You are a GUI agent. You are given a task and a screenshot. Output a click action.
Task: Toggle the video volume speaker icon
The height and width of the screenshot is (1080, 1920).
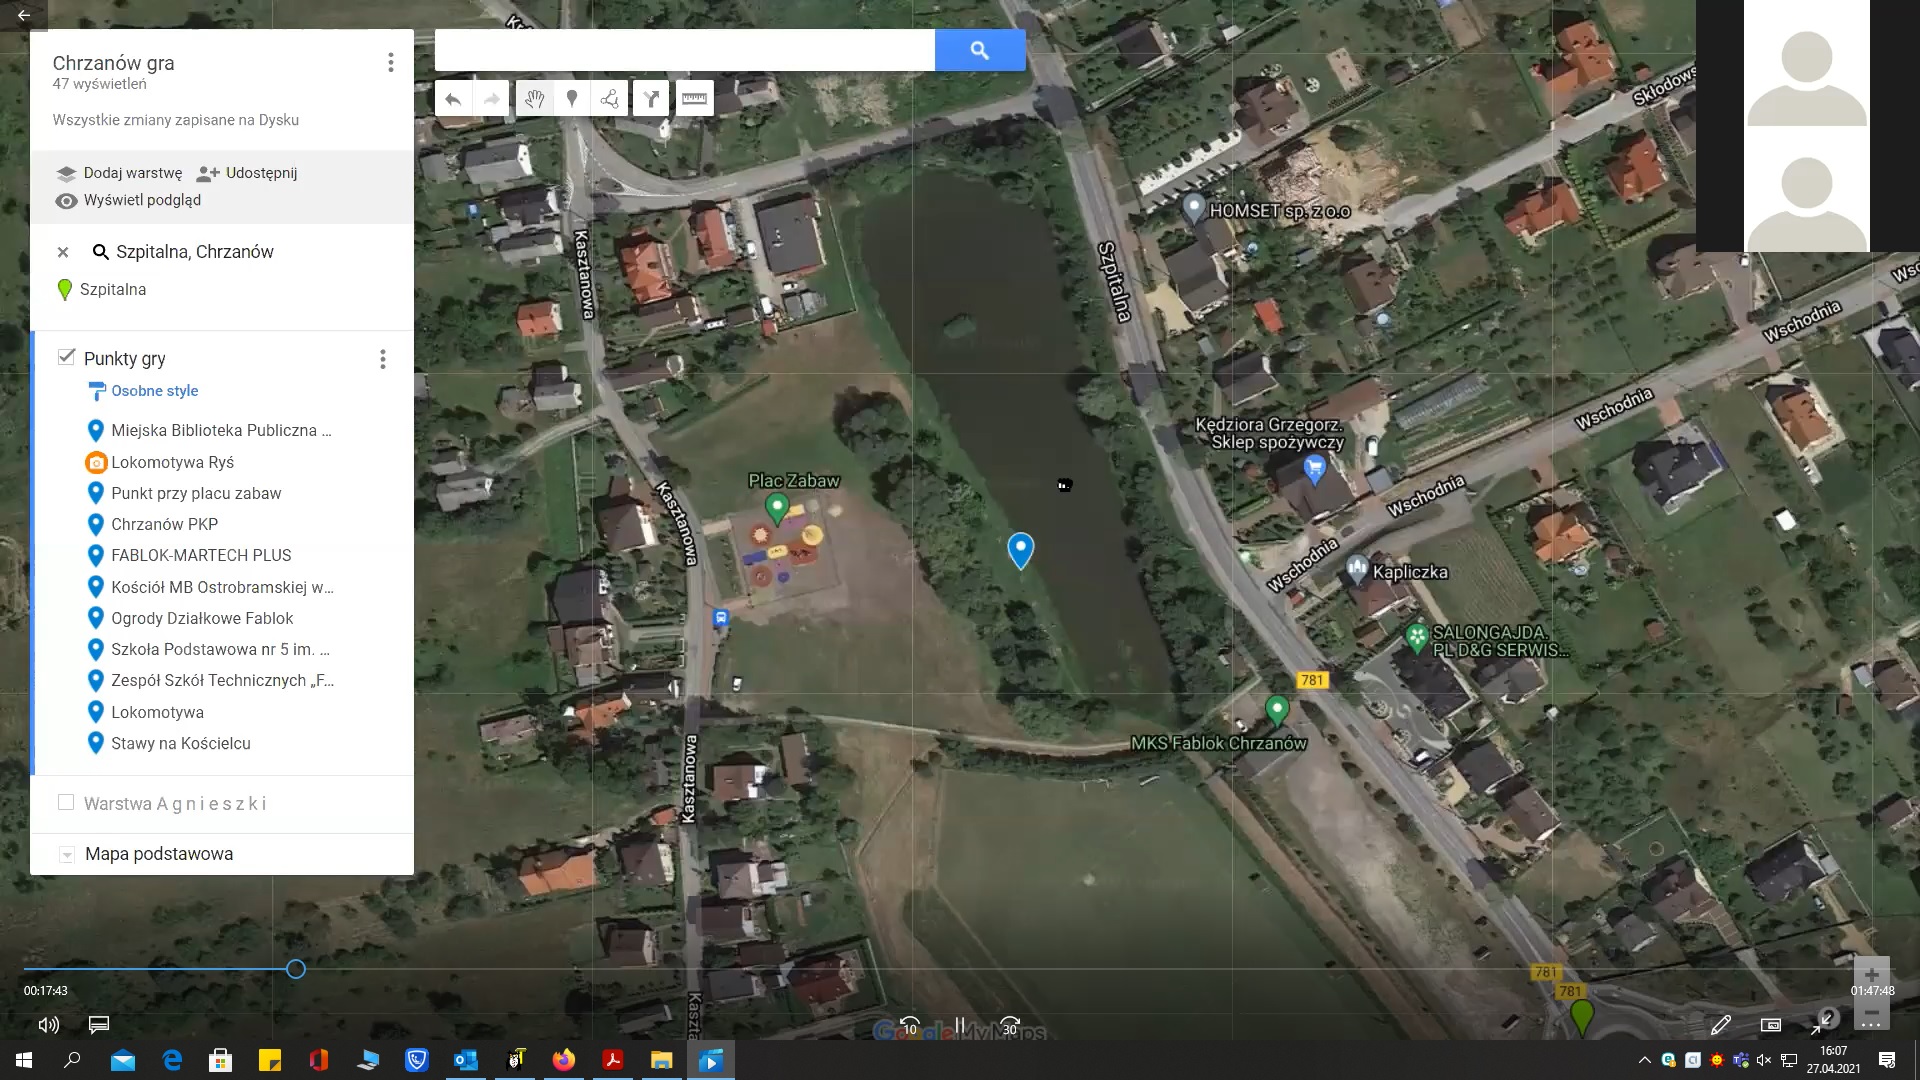[x=48, y=1025]
